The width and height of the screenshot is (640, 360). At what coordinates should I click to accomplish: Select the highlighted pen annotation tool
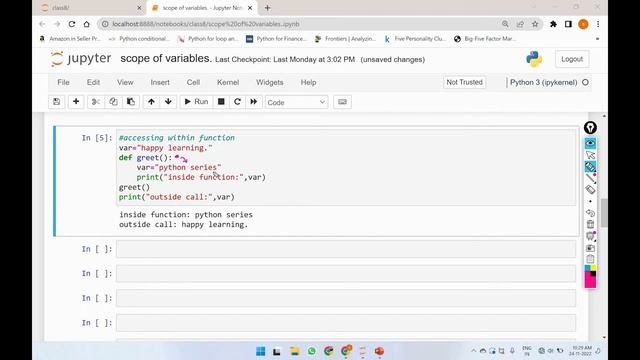point(590,167)
